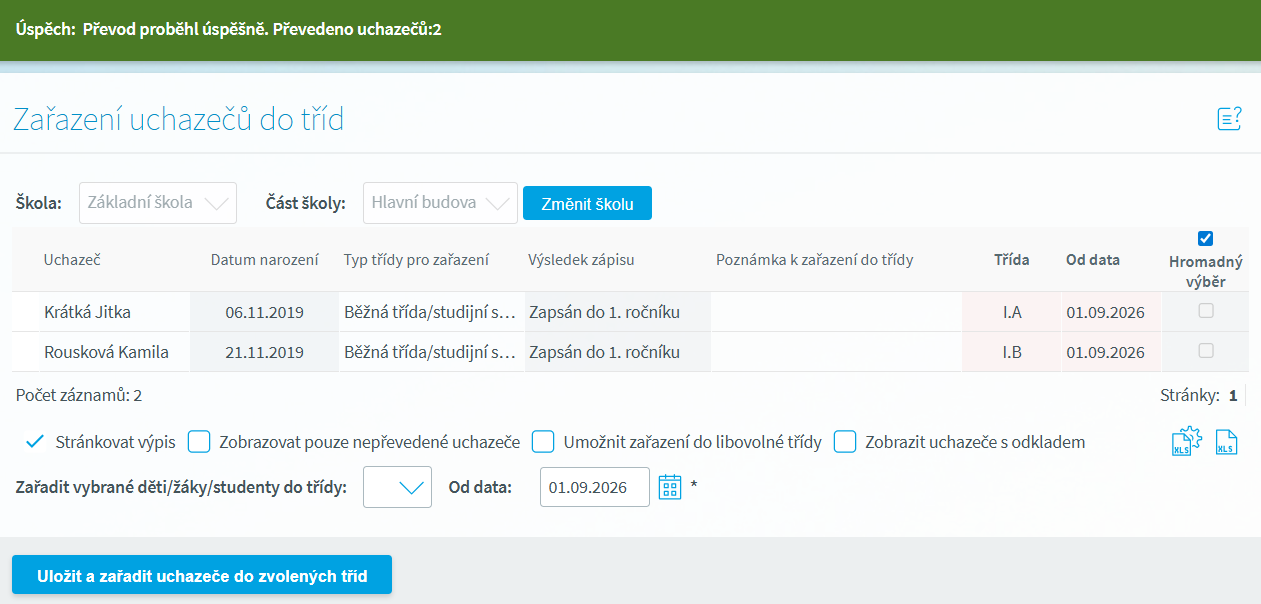The width and height of the screenshot is (1261, 604).
Task: Enable Umožnit zařazení do libovolné třídy
Action: tap(543, 441)
